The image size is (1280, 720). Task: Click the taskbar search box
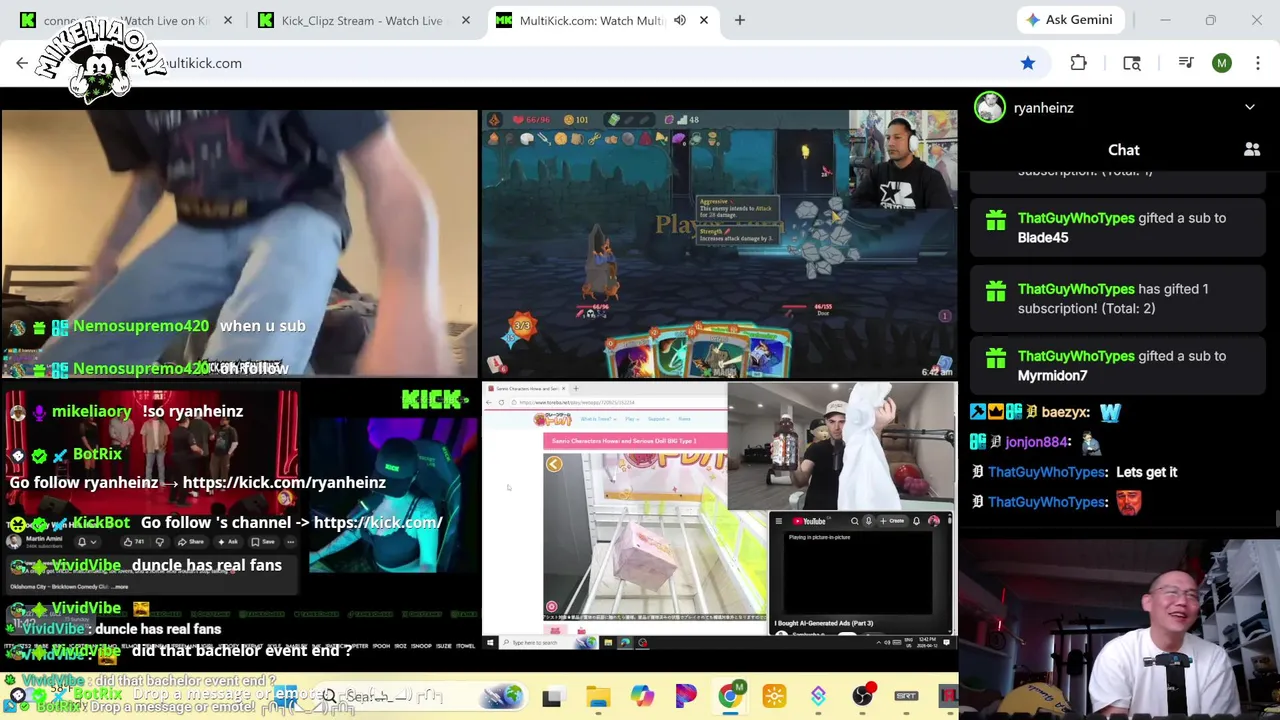420,696
